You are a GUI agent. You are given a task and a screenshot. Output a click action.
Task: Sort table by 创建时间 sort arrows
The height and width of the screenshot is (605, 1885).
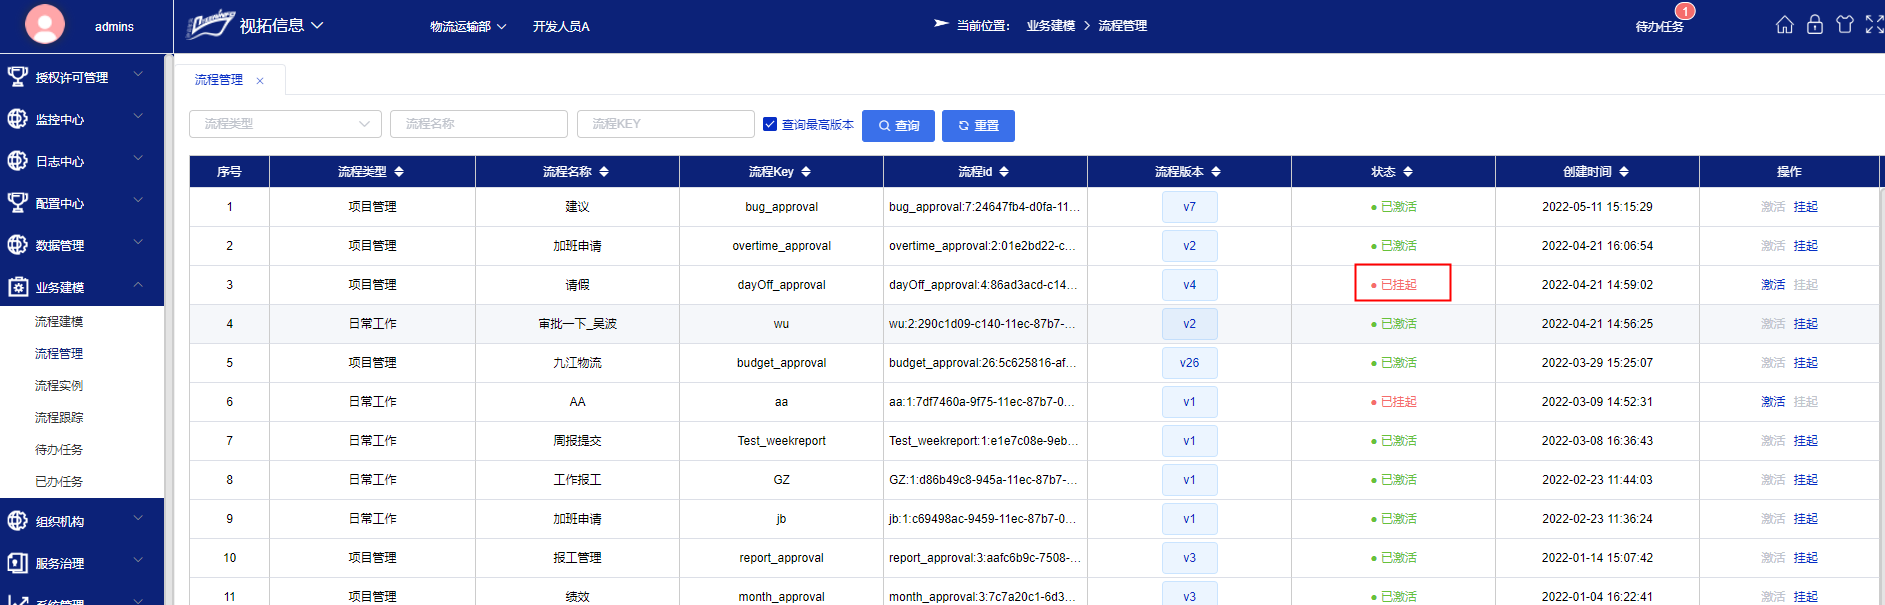click(1624, 172)
